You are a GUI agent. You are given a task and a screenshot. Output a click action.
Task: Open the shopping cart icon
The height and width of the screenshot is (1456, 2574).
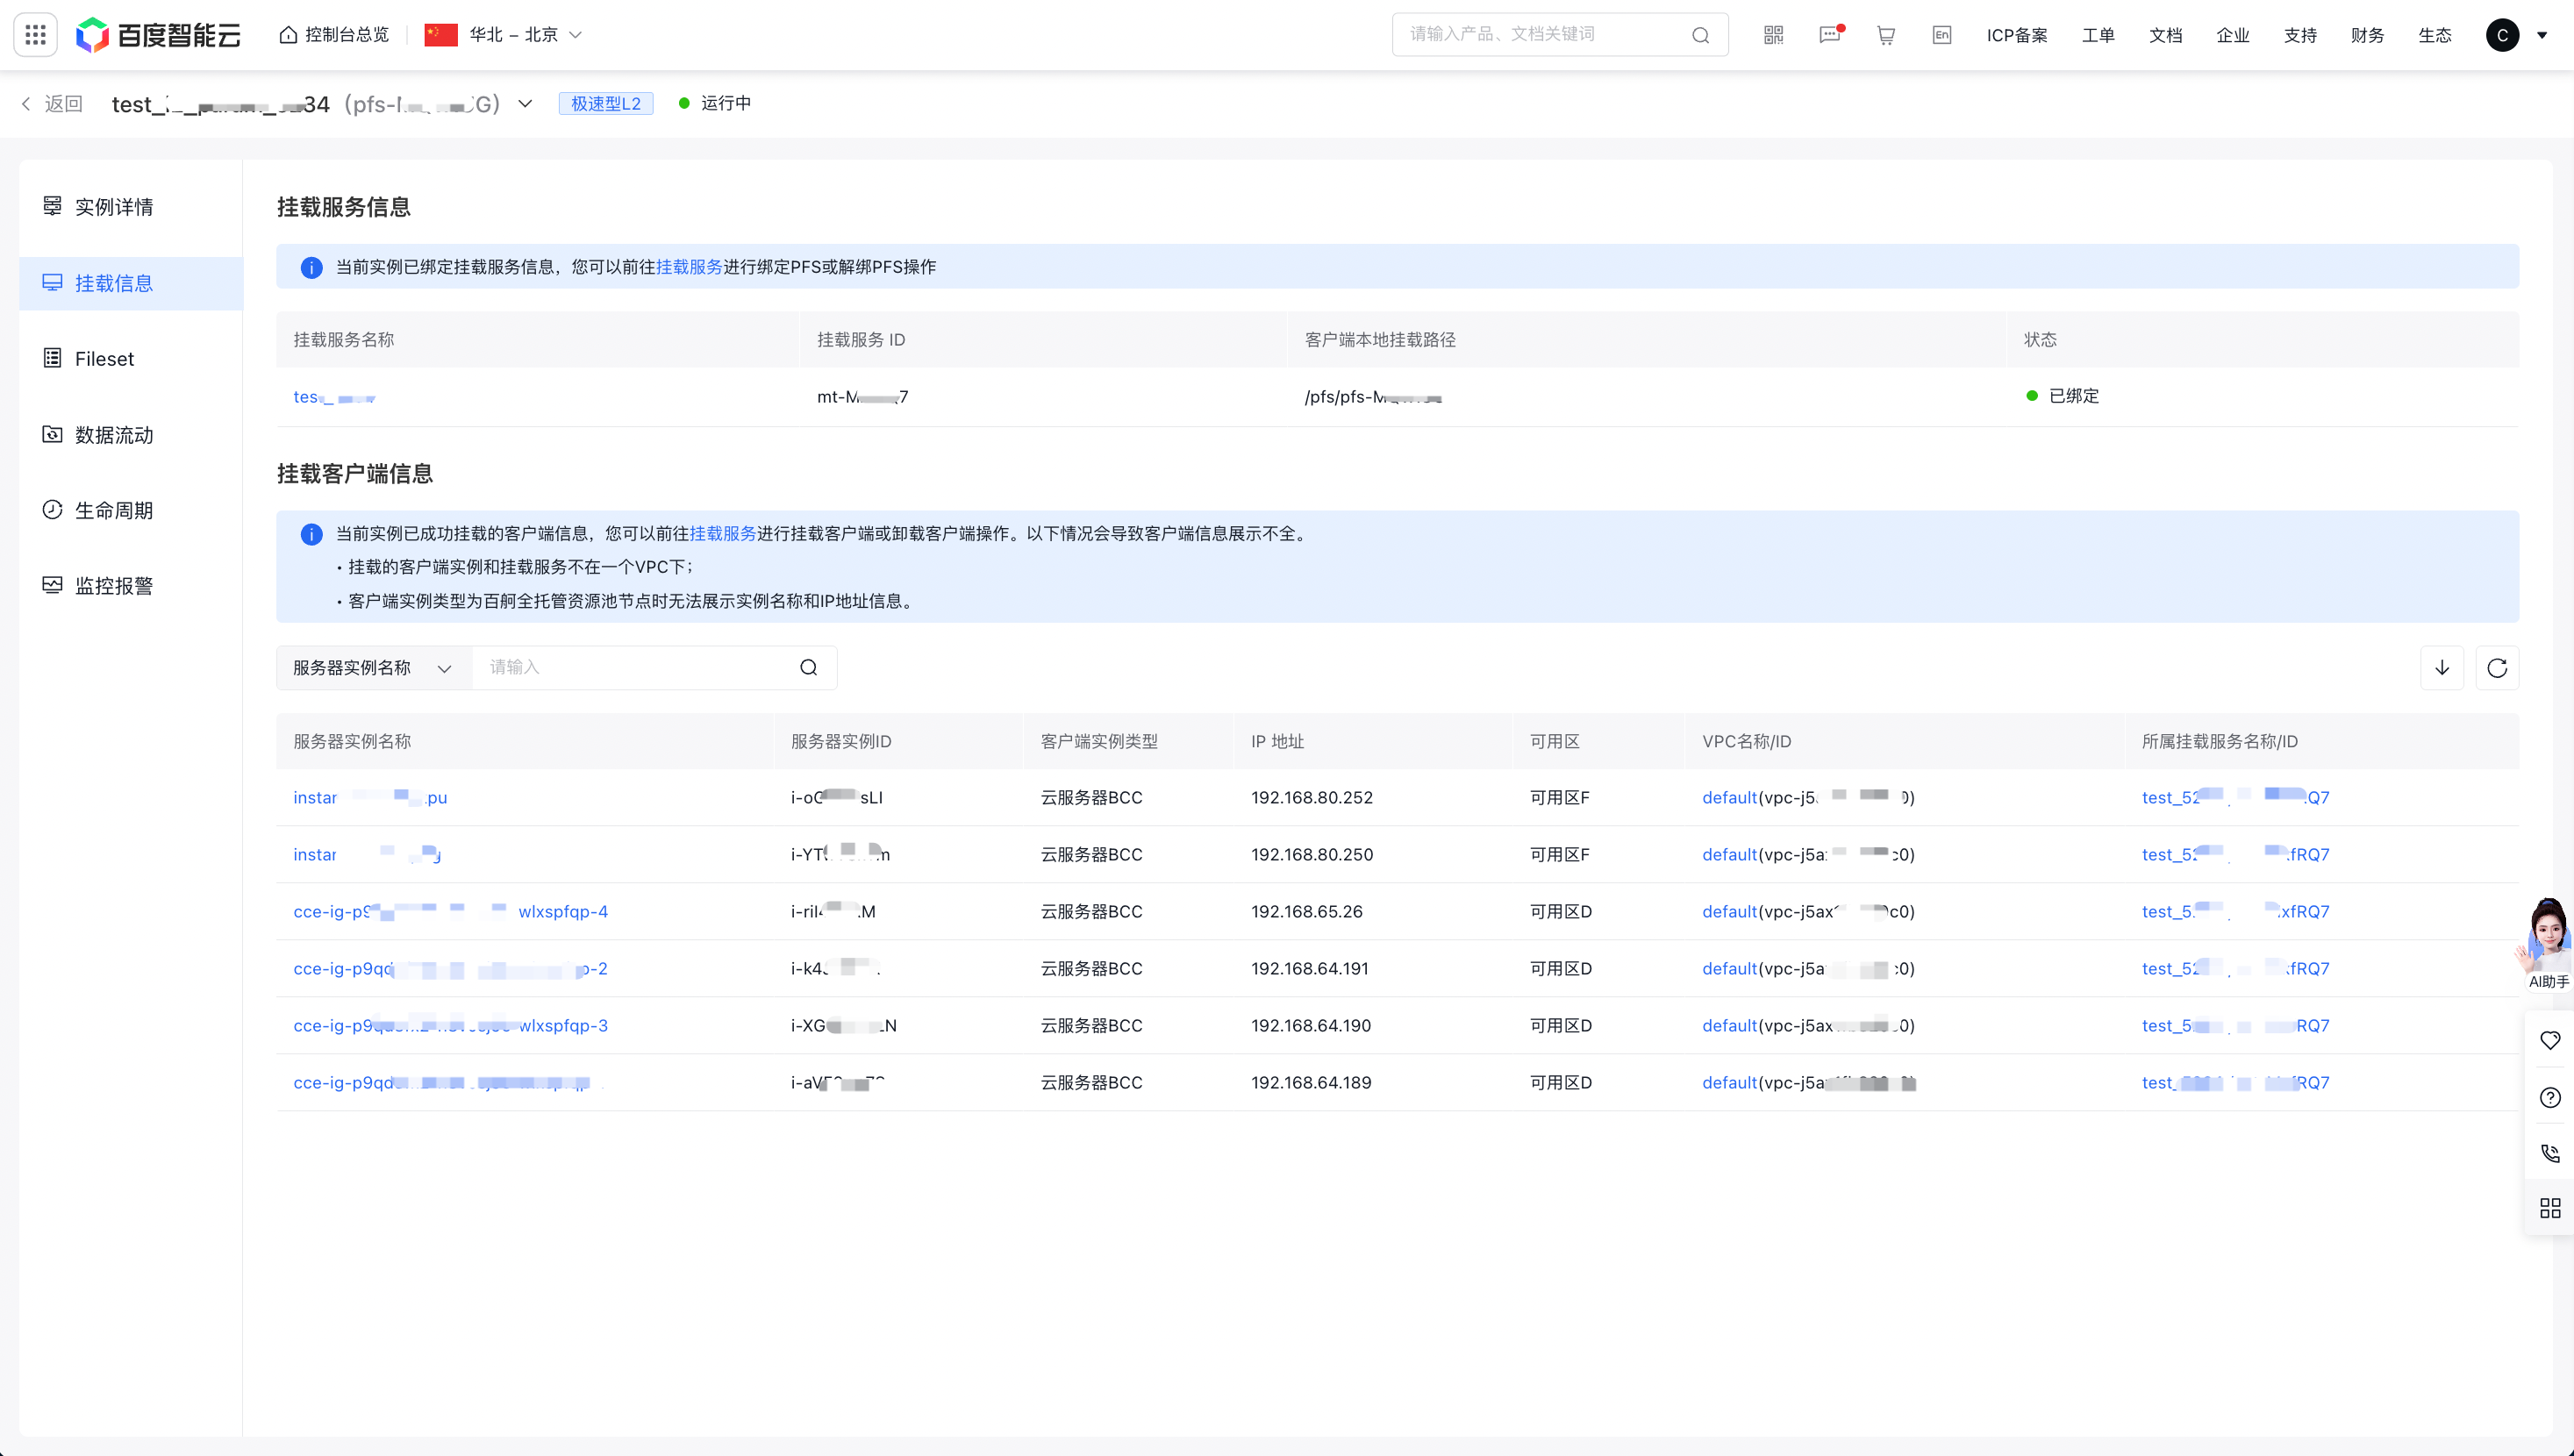(x=1885, y=35)
